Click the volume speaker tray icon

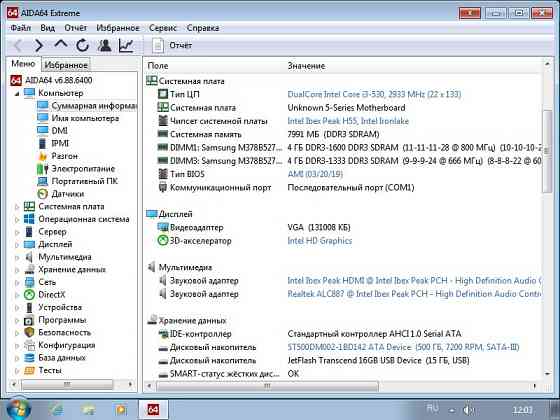[x=469, y=410]
